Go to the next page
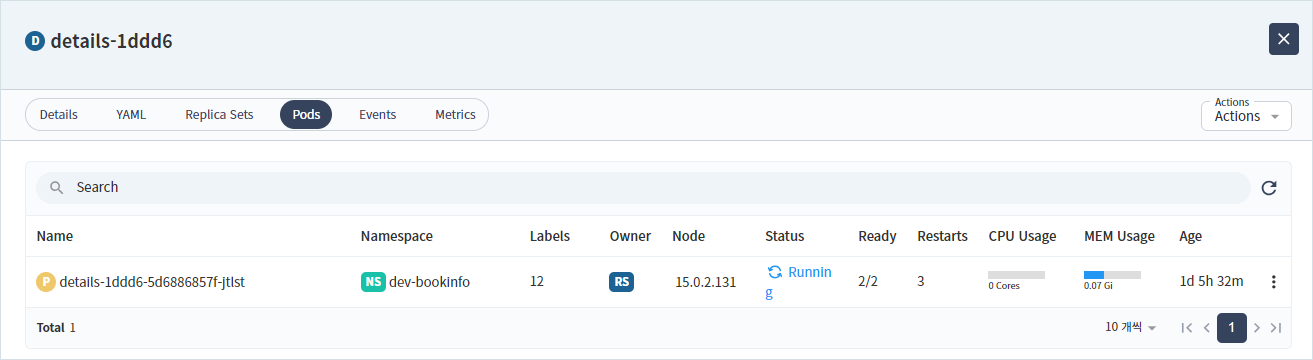This screenshot has height=360, width=1313. [1257, 328]
